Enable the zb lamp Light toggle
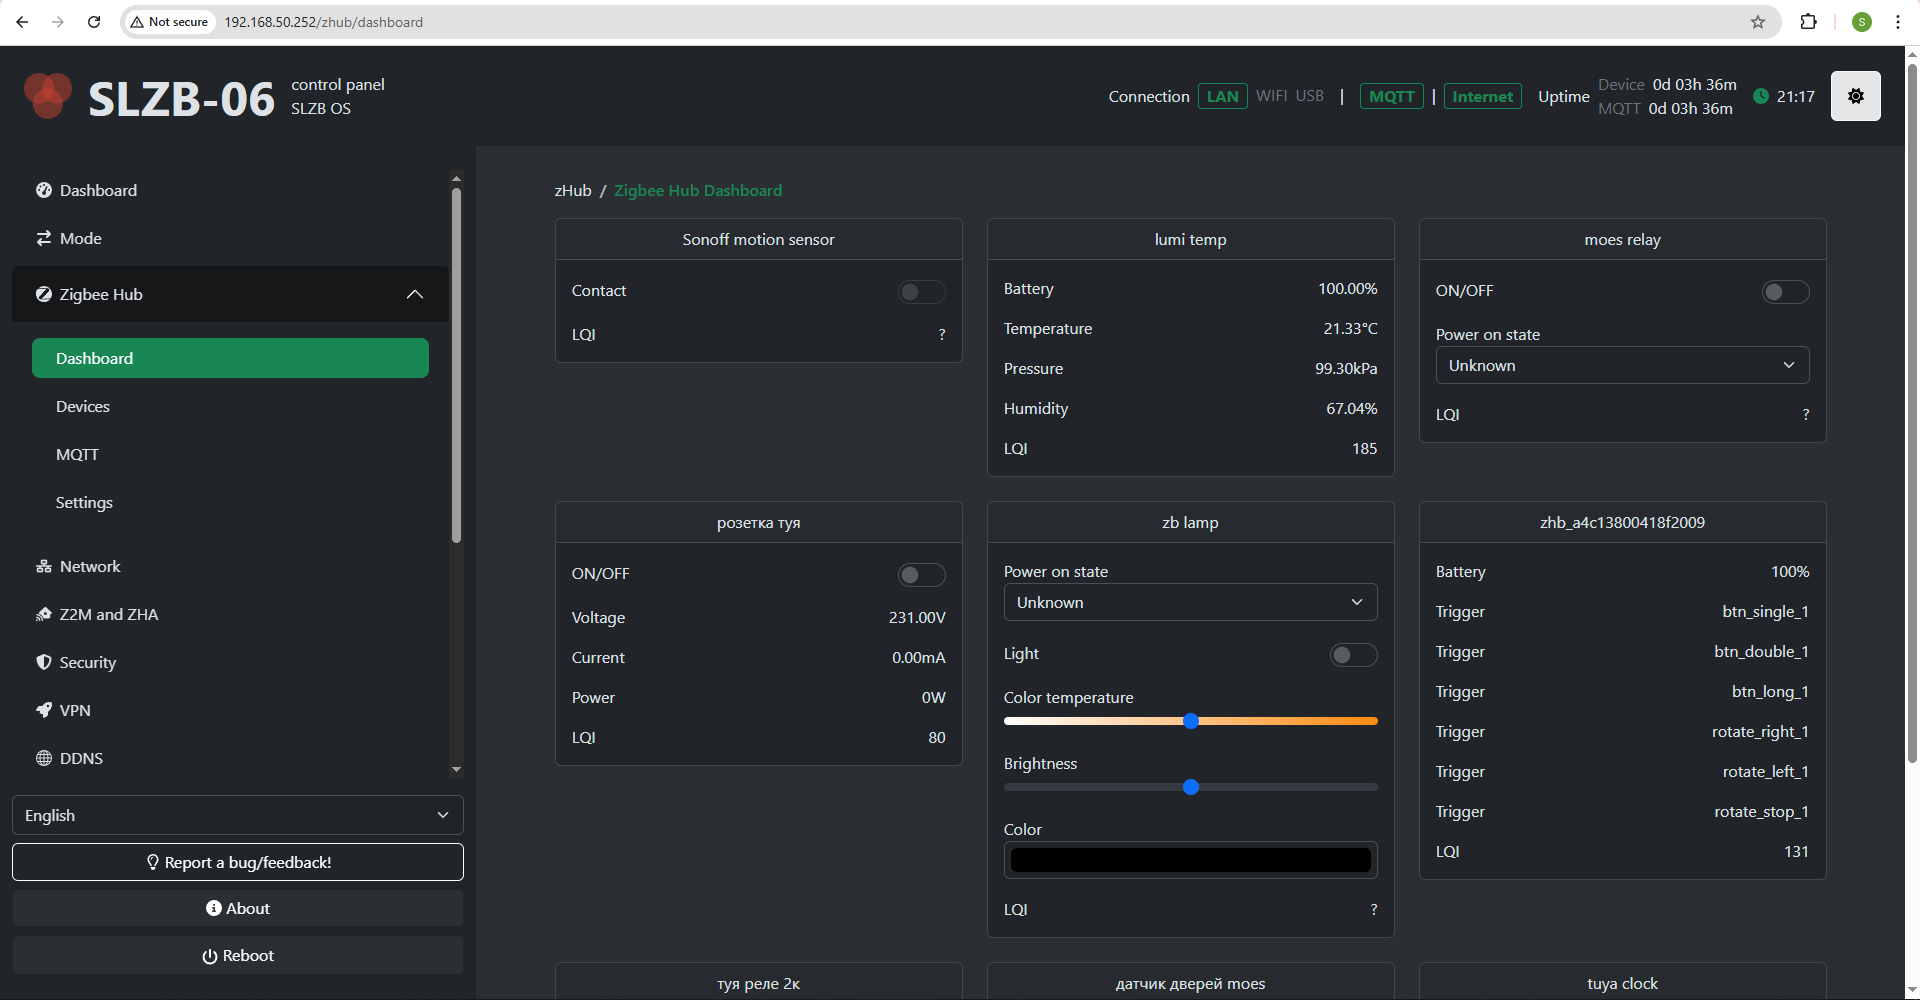 [x=1353, y=655]
